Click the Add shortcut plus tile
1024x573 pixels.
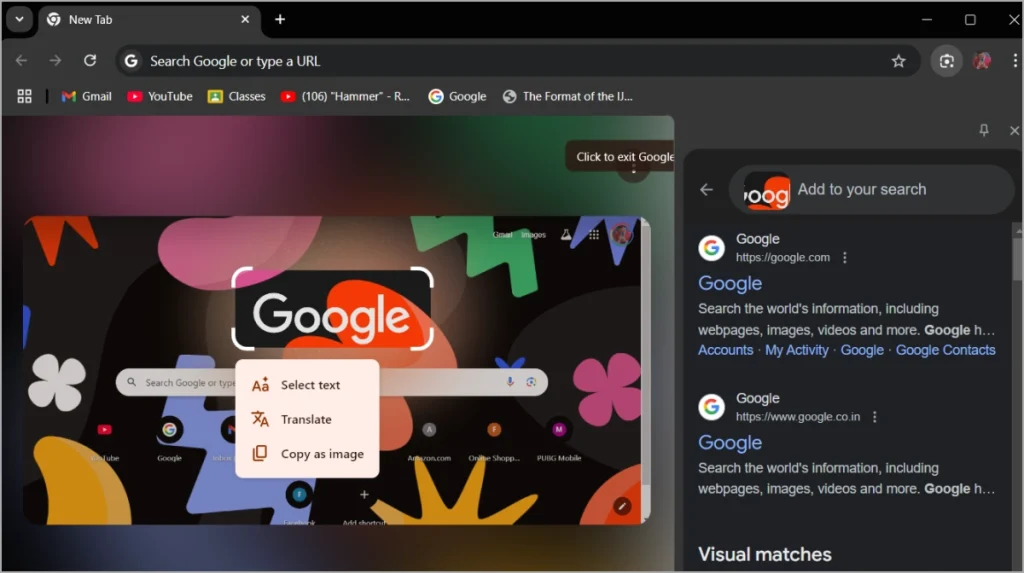(x=364, y=503)
